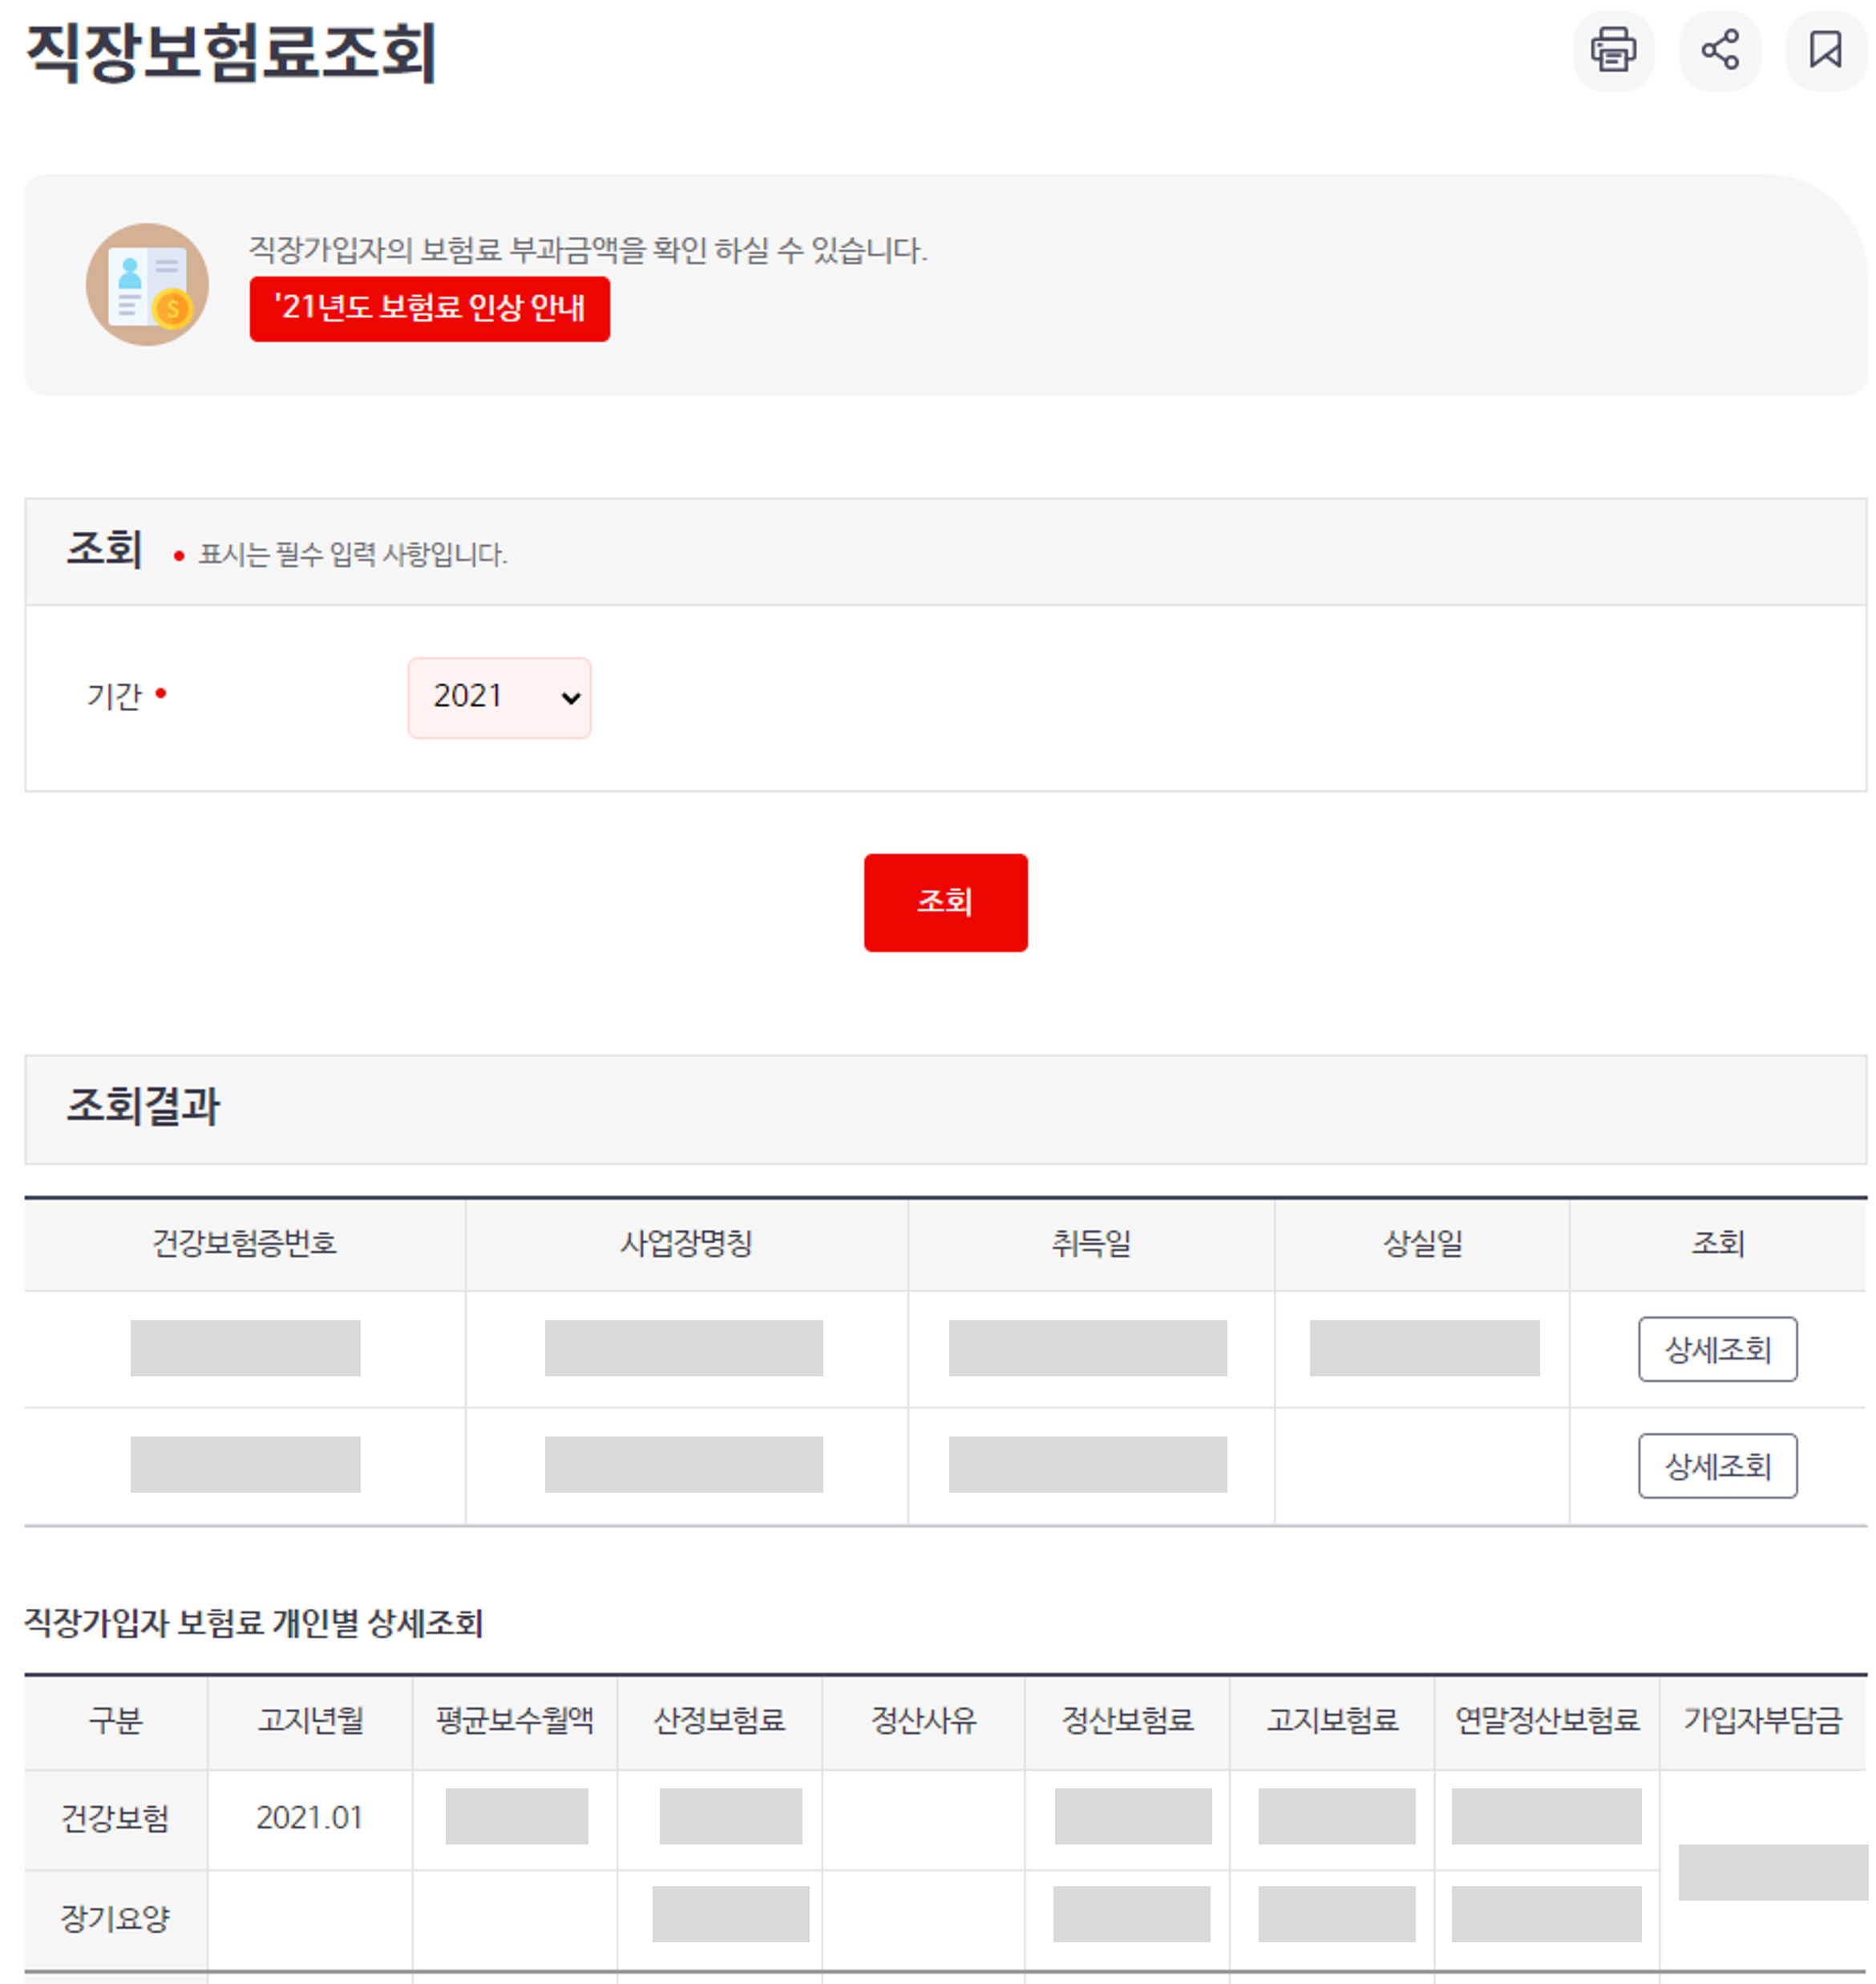Click the share icon

pos(1719,50)
